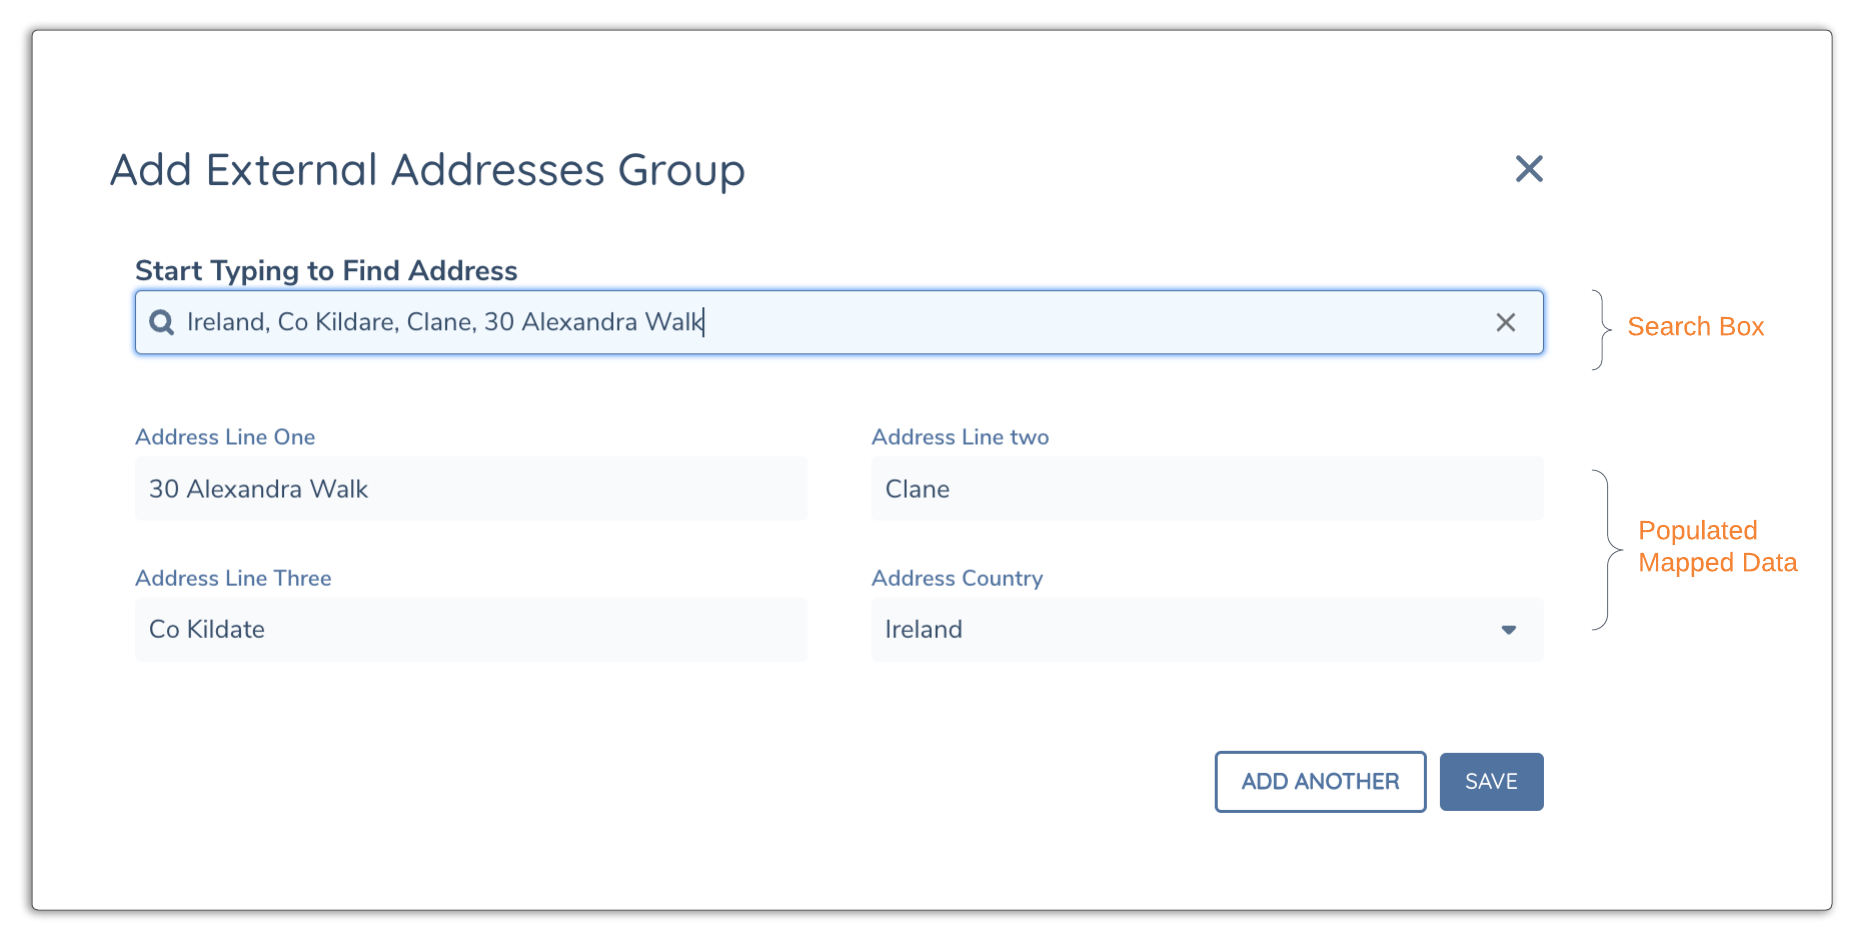Viewport: 1862px width, 940px height.
Task: Click the "Address Line Three" label
Action: [233, 578]
